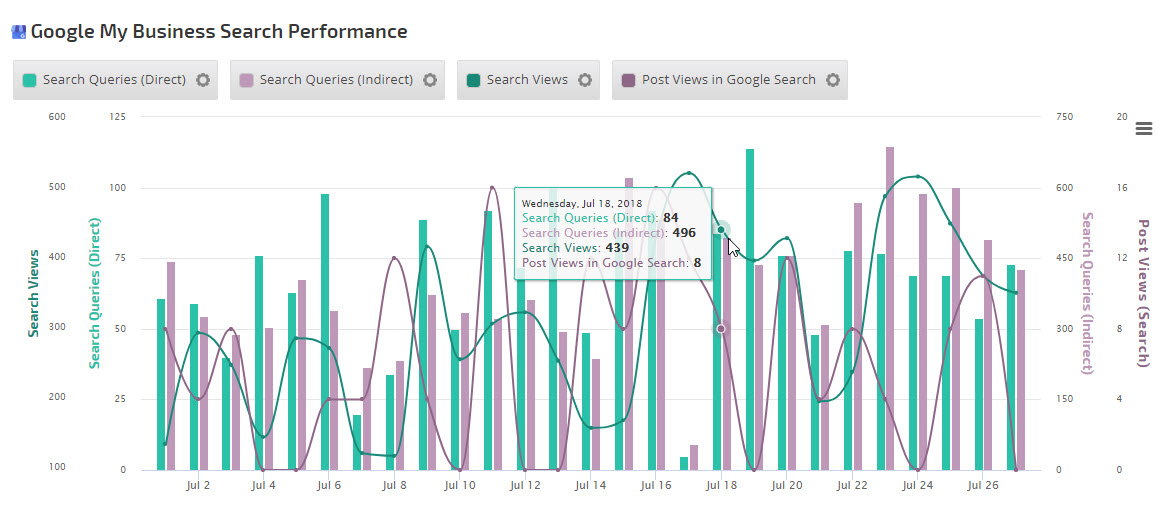Click the Jul 20 x-axis label
The height and width of the screenshot is (532, 1157).
click(788, 486)
